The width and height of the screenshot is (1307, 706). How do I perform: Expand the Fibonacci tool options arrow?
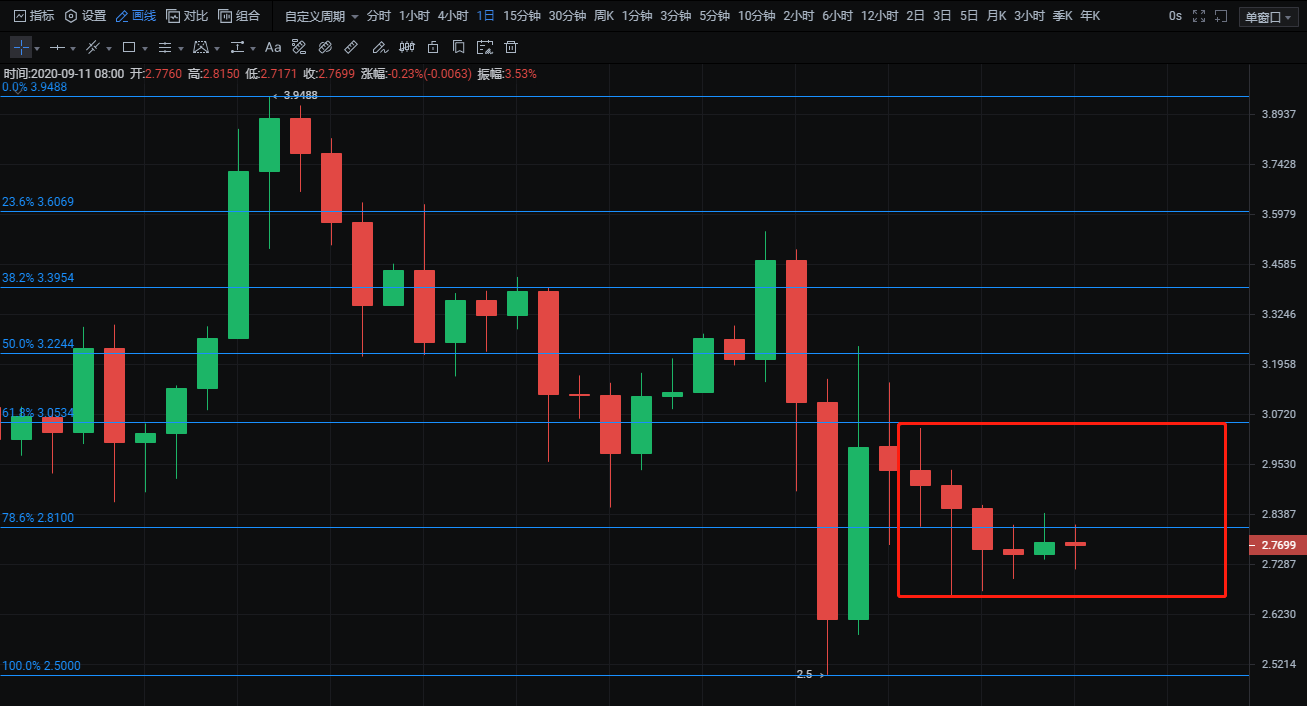click(181, 48)
